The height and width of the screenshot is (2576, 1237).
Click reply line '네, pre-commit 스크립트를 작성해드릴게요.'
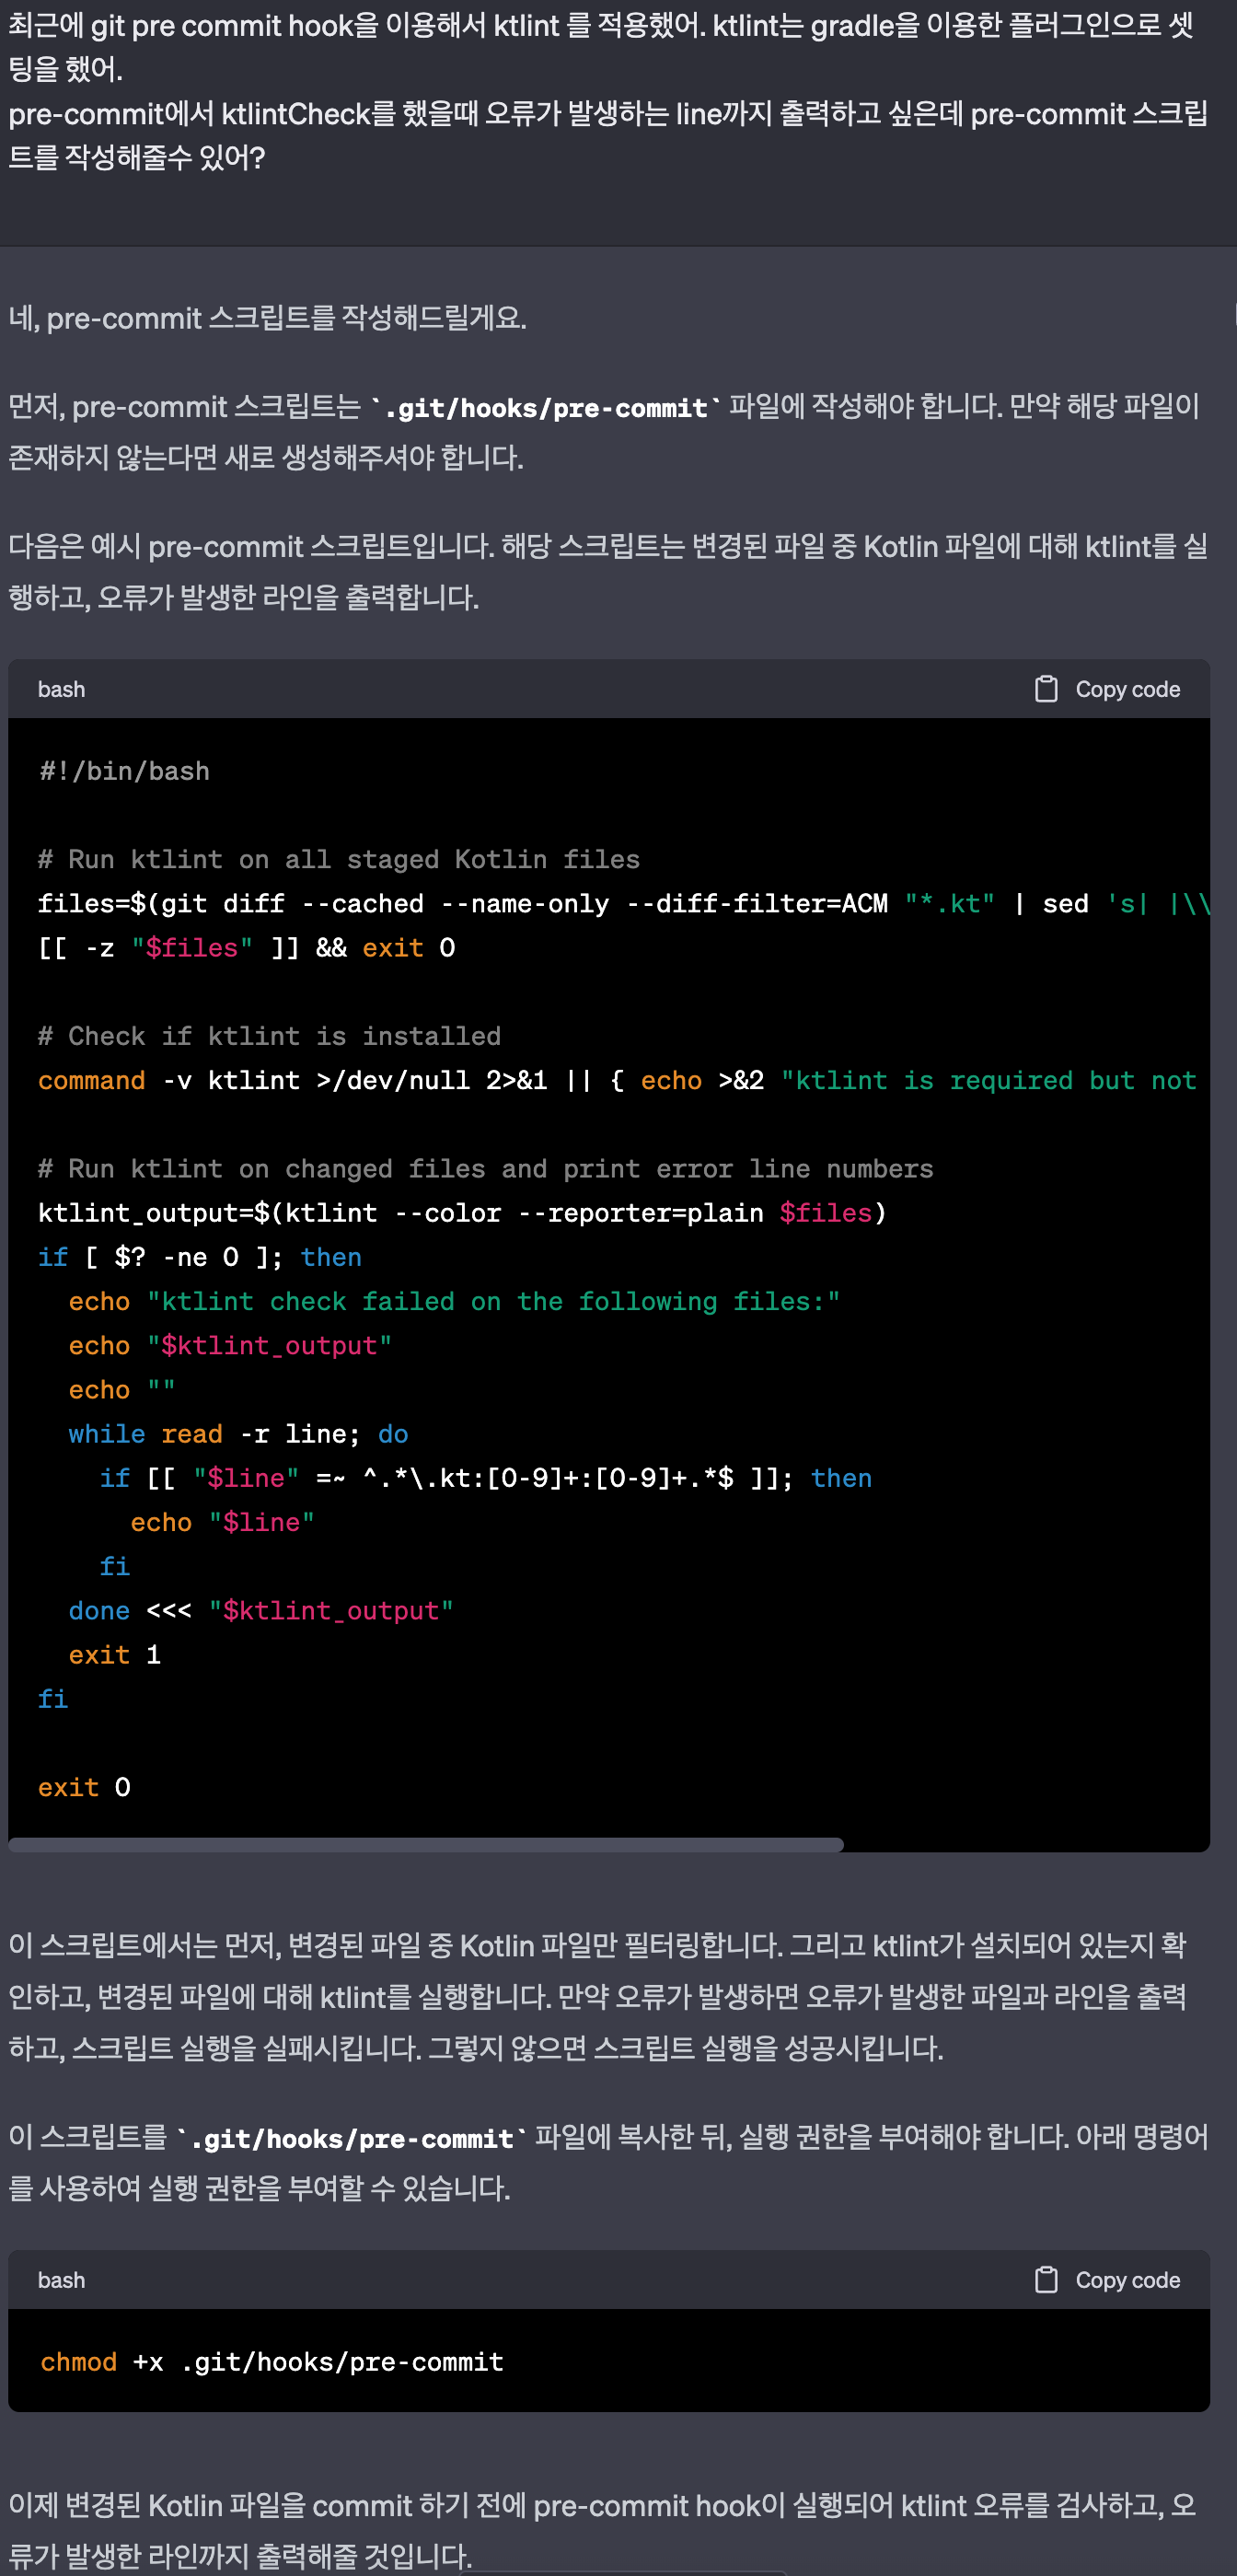[x=267, y=318]
